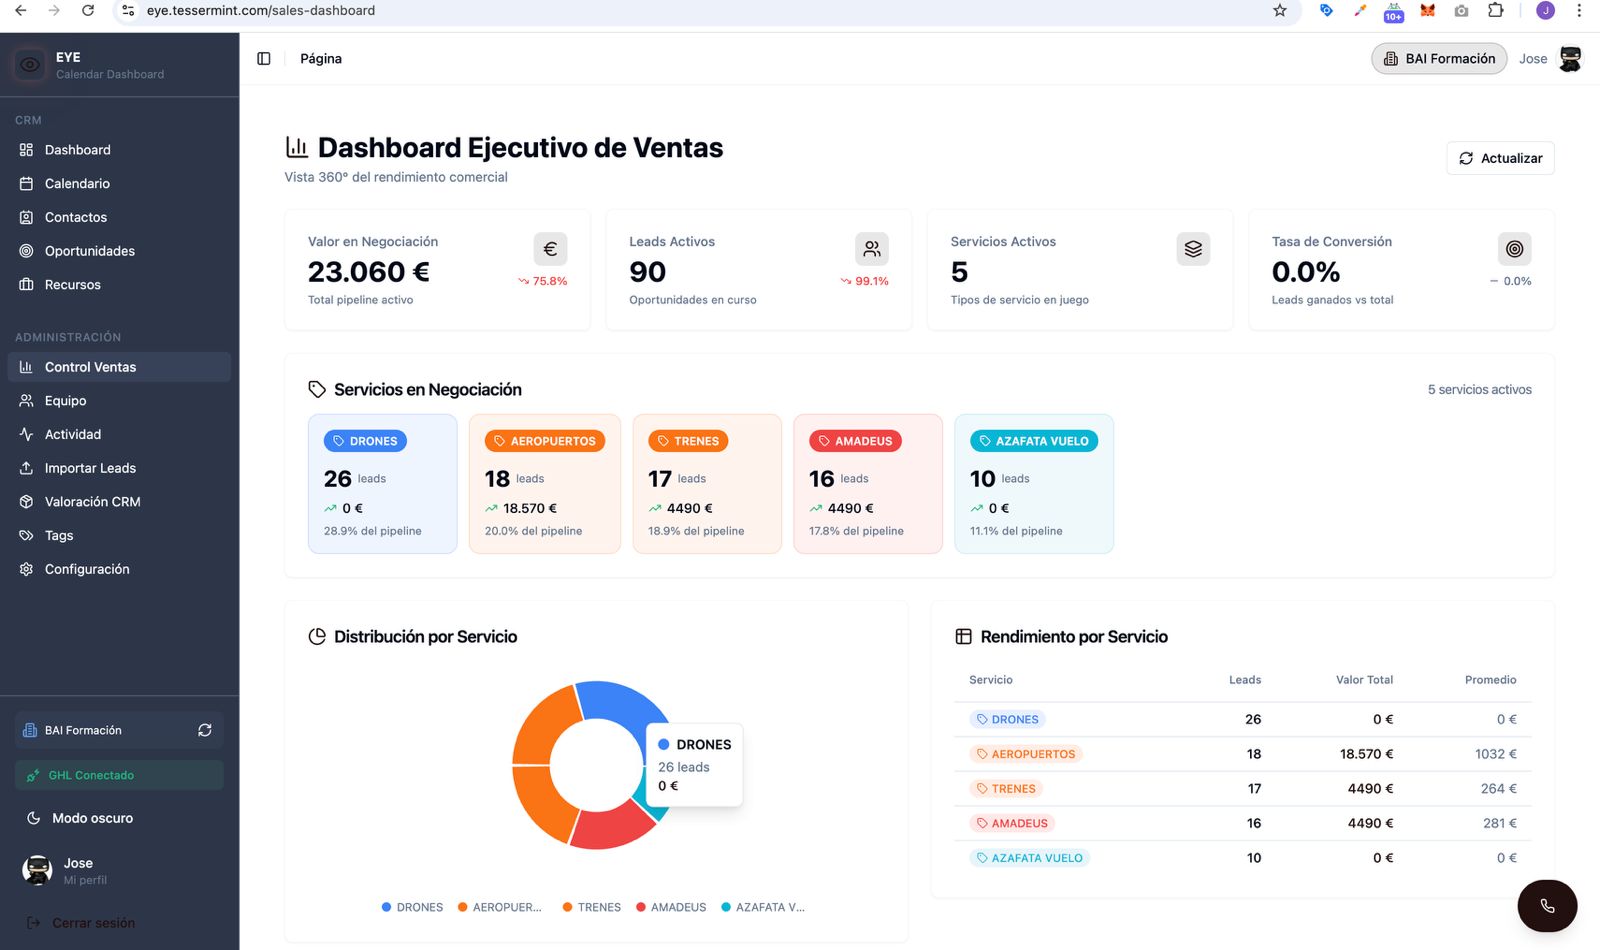1600x950 pixels.
Task: Click the Actualizar button
Action: point(1500,158)
